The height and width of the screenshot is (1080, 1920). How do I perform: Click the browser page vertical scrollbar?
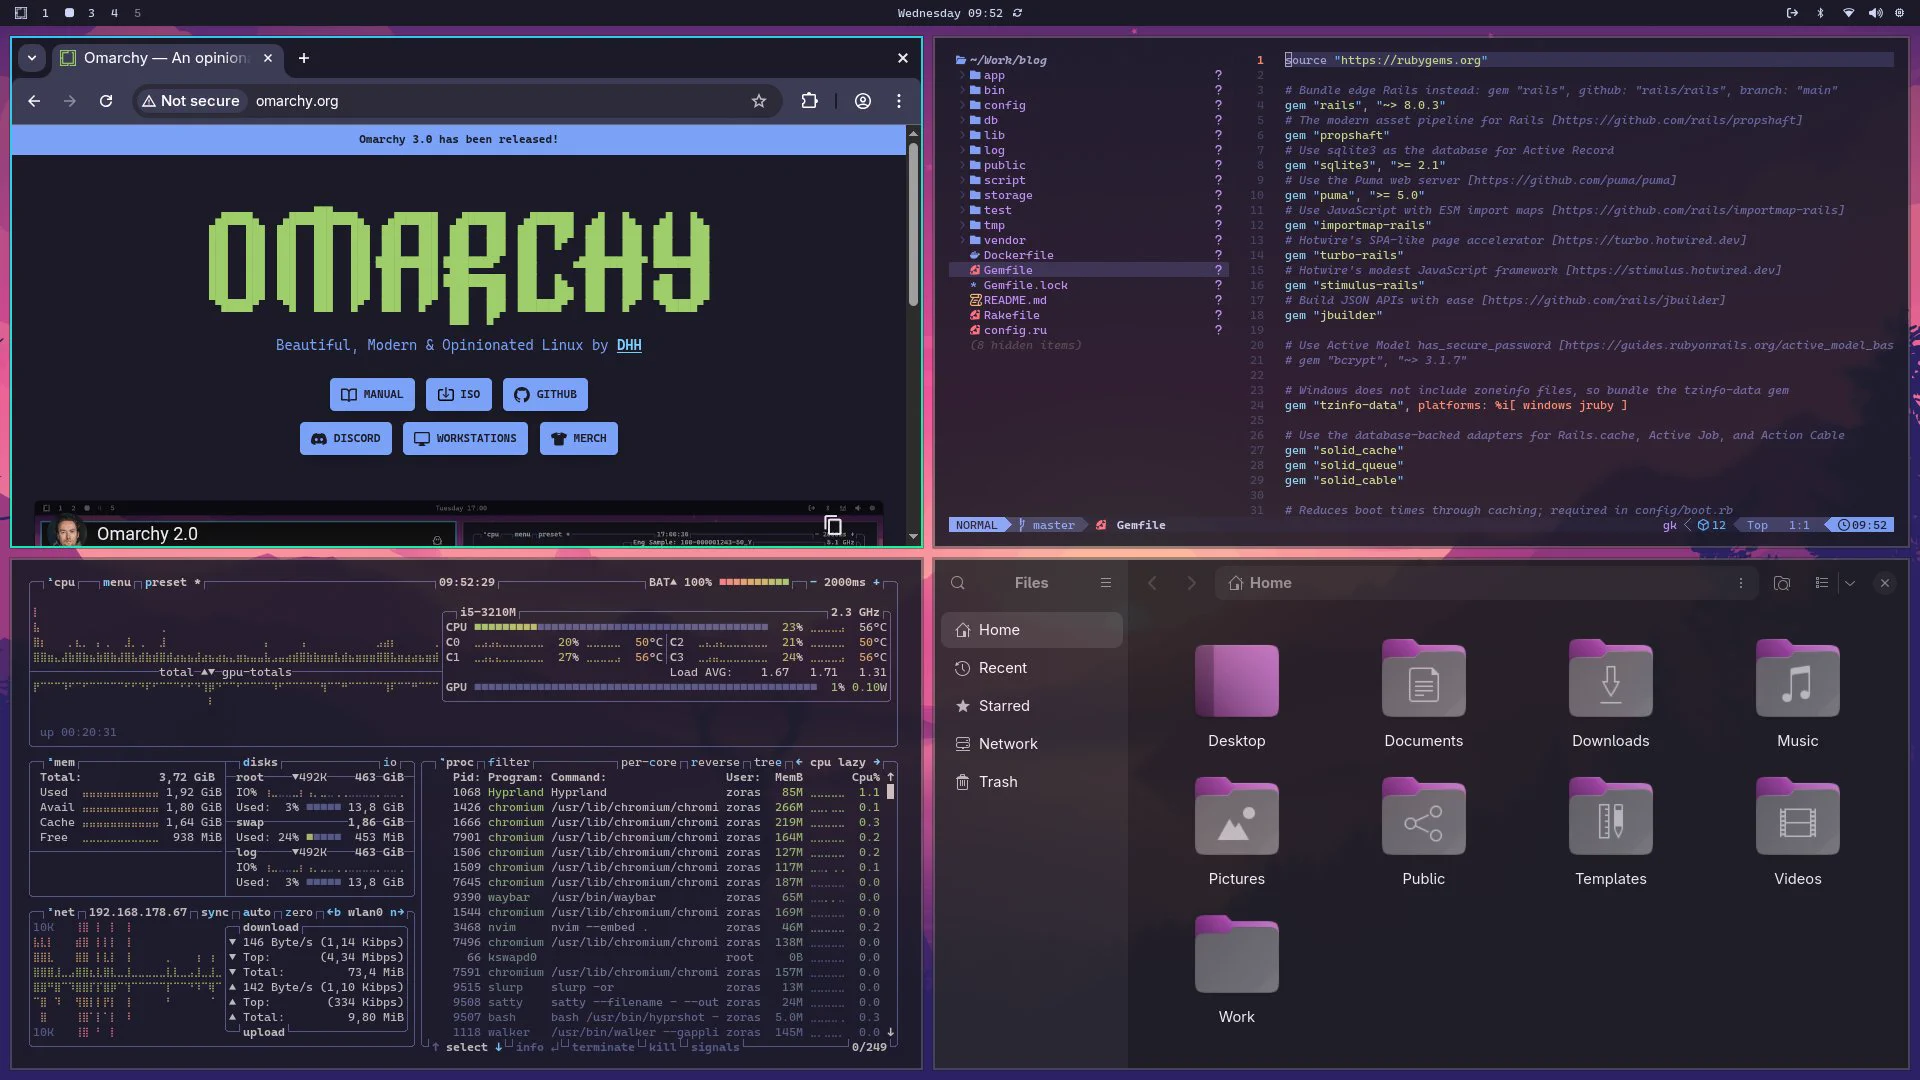(x=913, y=225)
